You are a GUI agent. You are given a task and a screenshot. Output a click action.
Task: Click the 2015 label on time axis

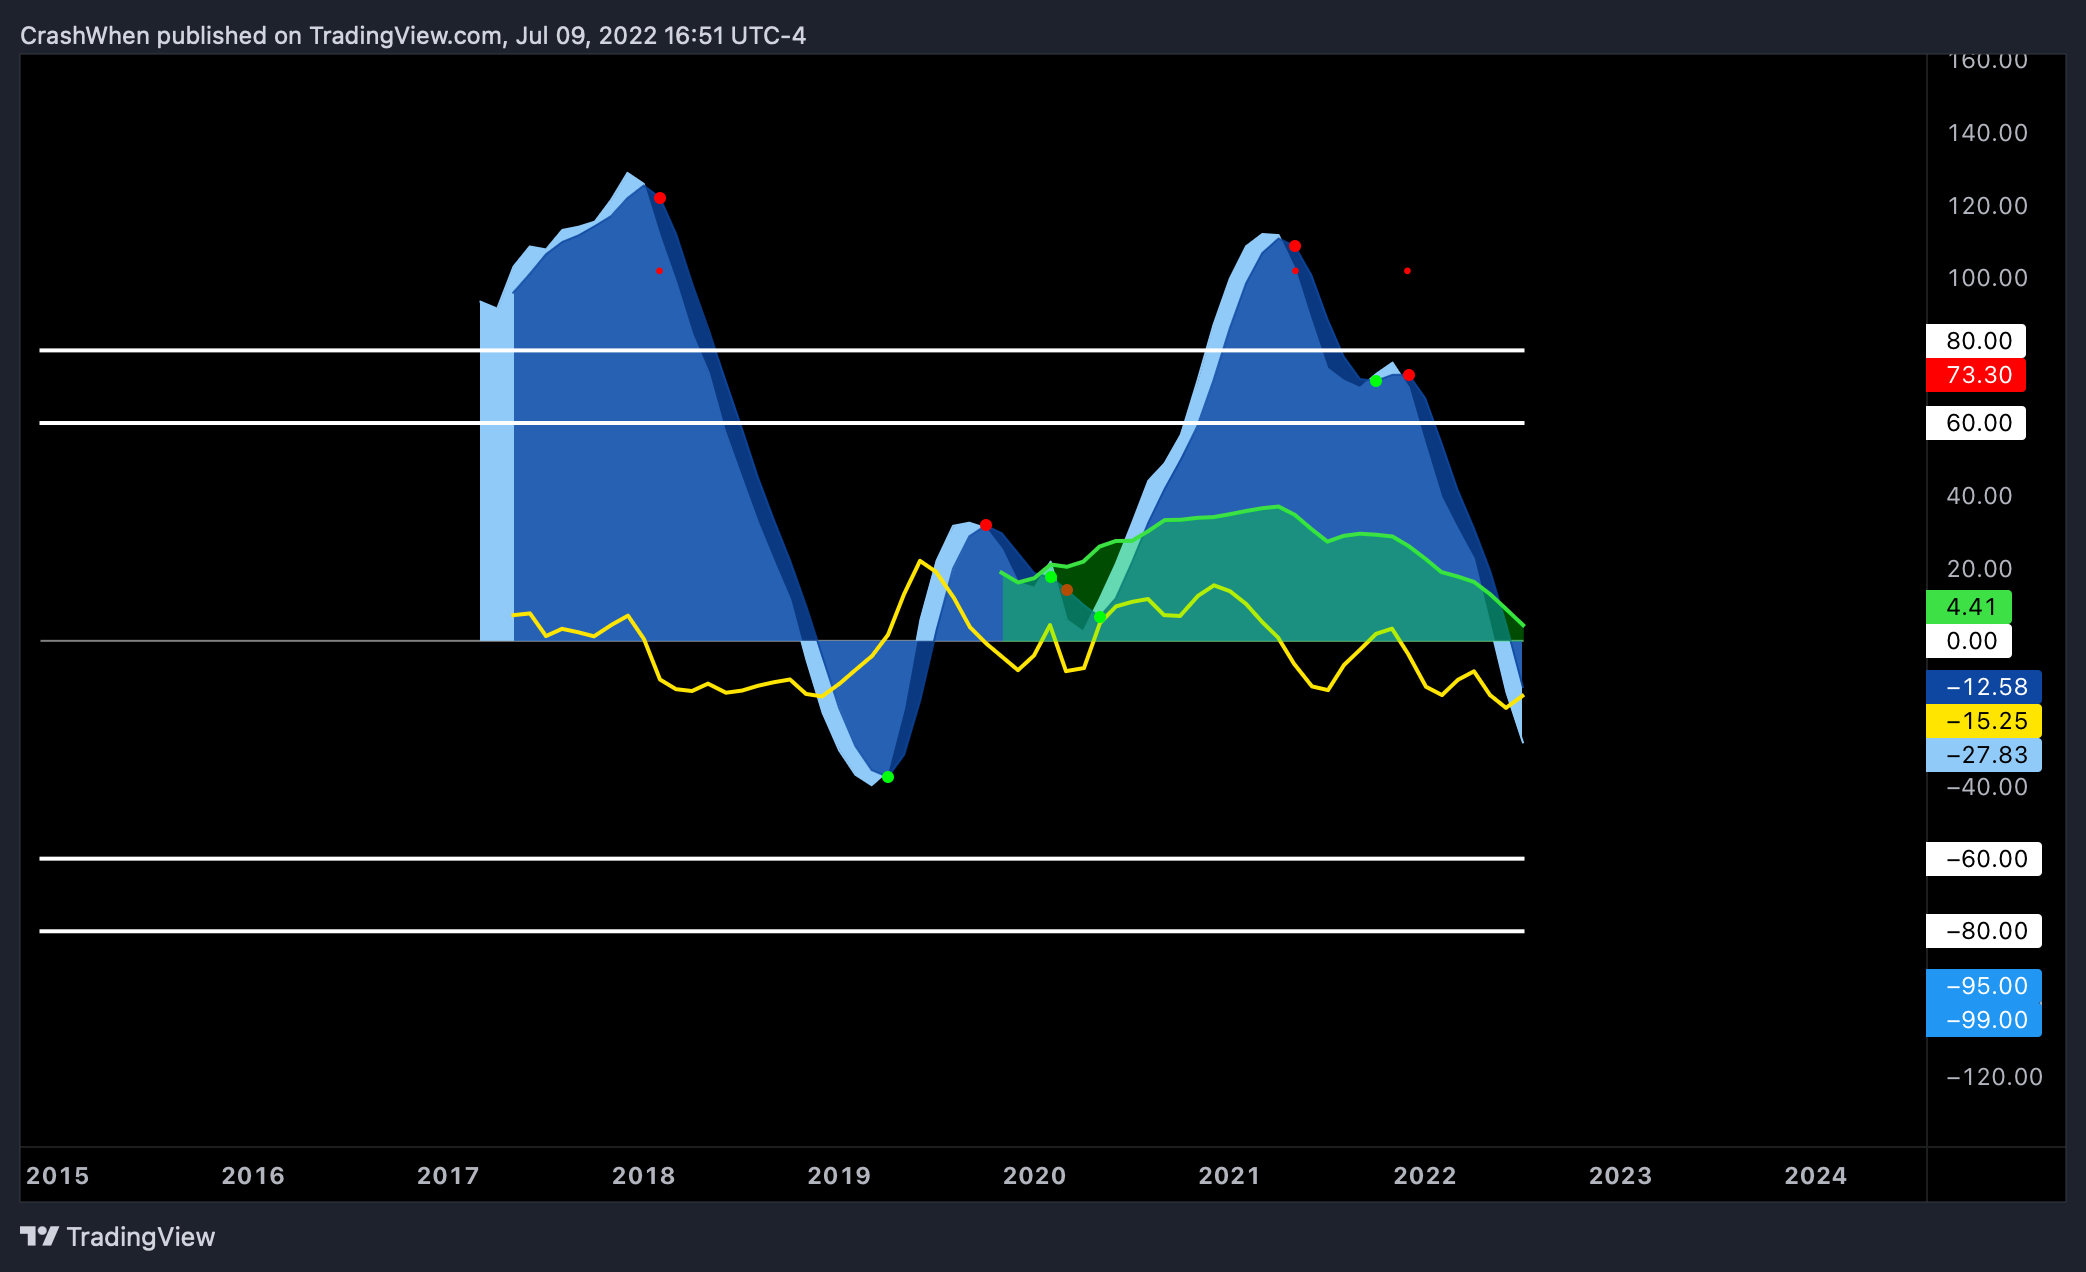coord(58,1176)
